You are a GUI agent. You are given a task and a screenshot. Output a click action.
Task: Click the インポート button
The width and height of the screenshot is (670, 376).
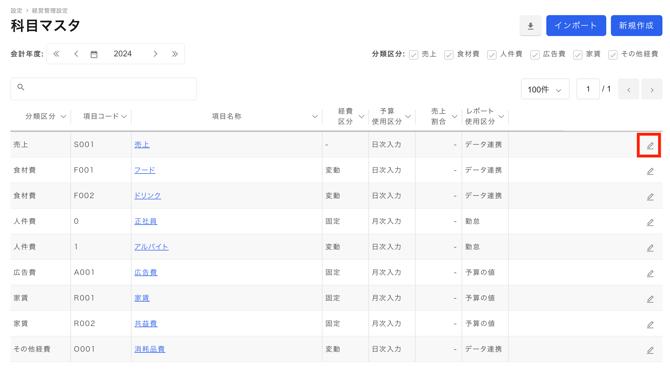[x=576, y=26]
